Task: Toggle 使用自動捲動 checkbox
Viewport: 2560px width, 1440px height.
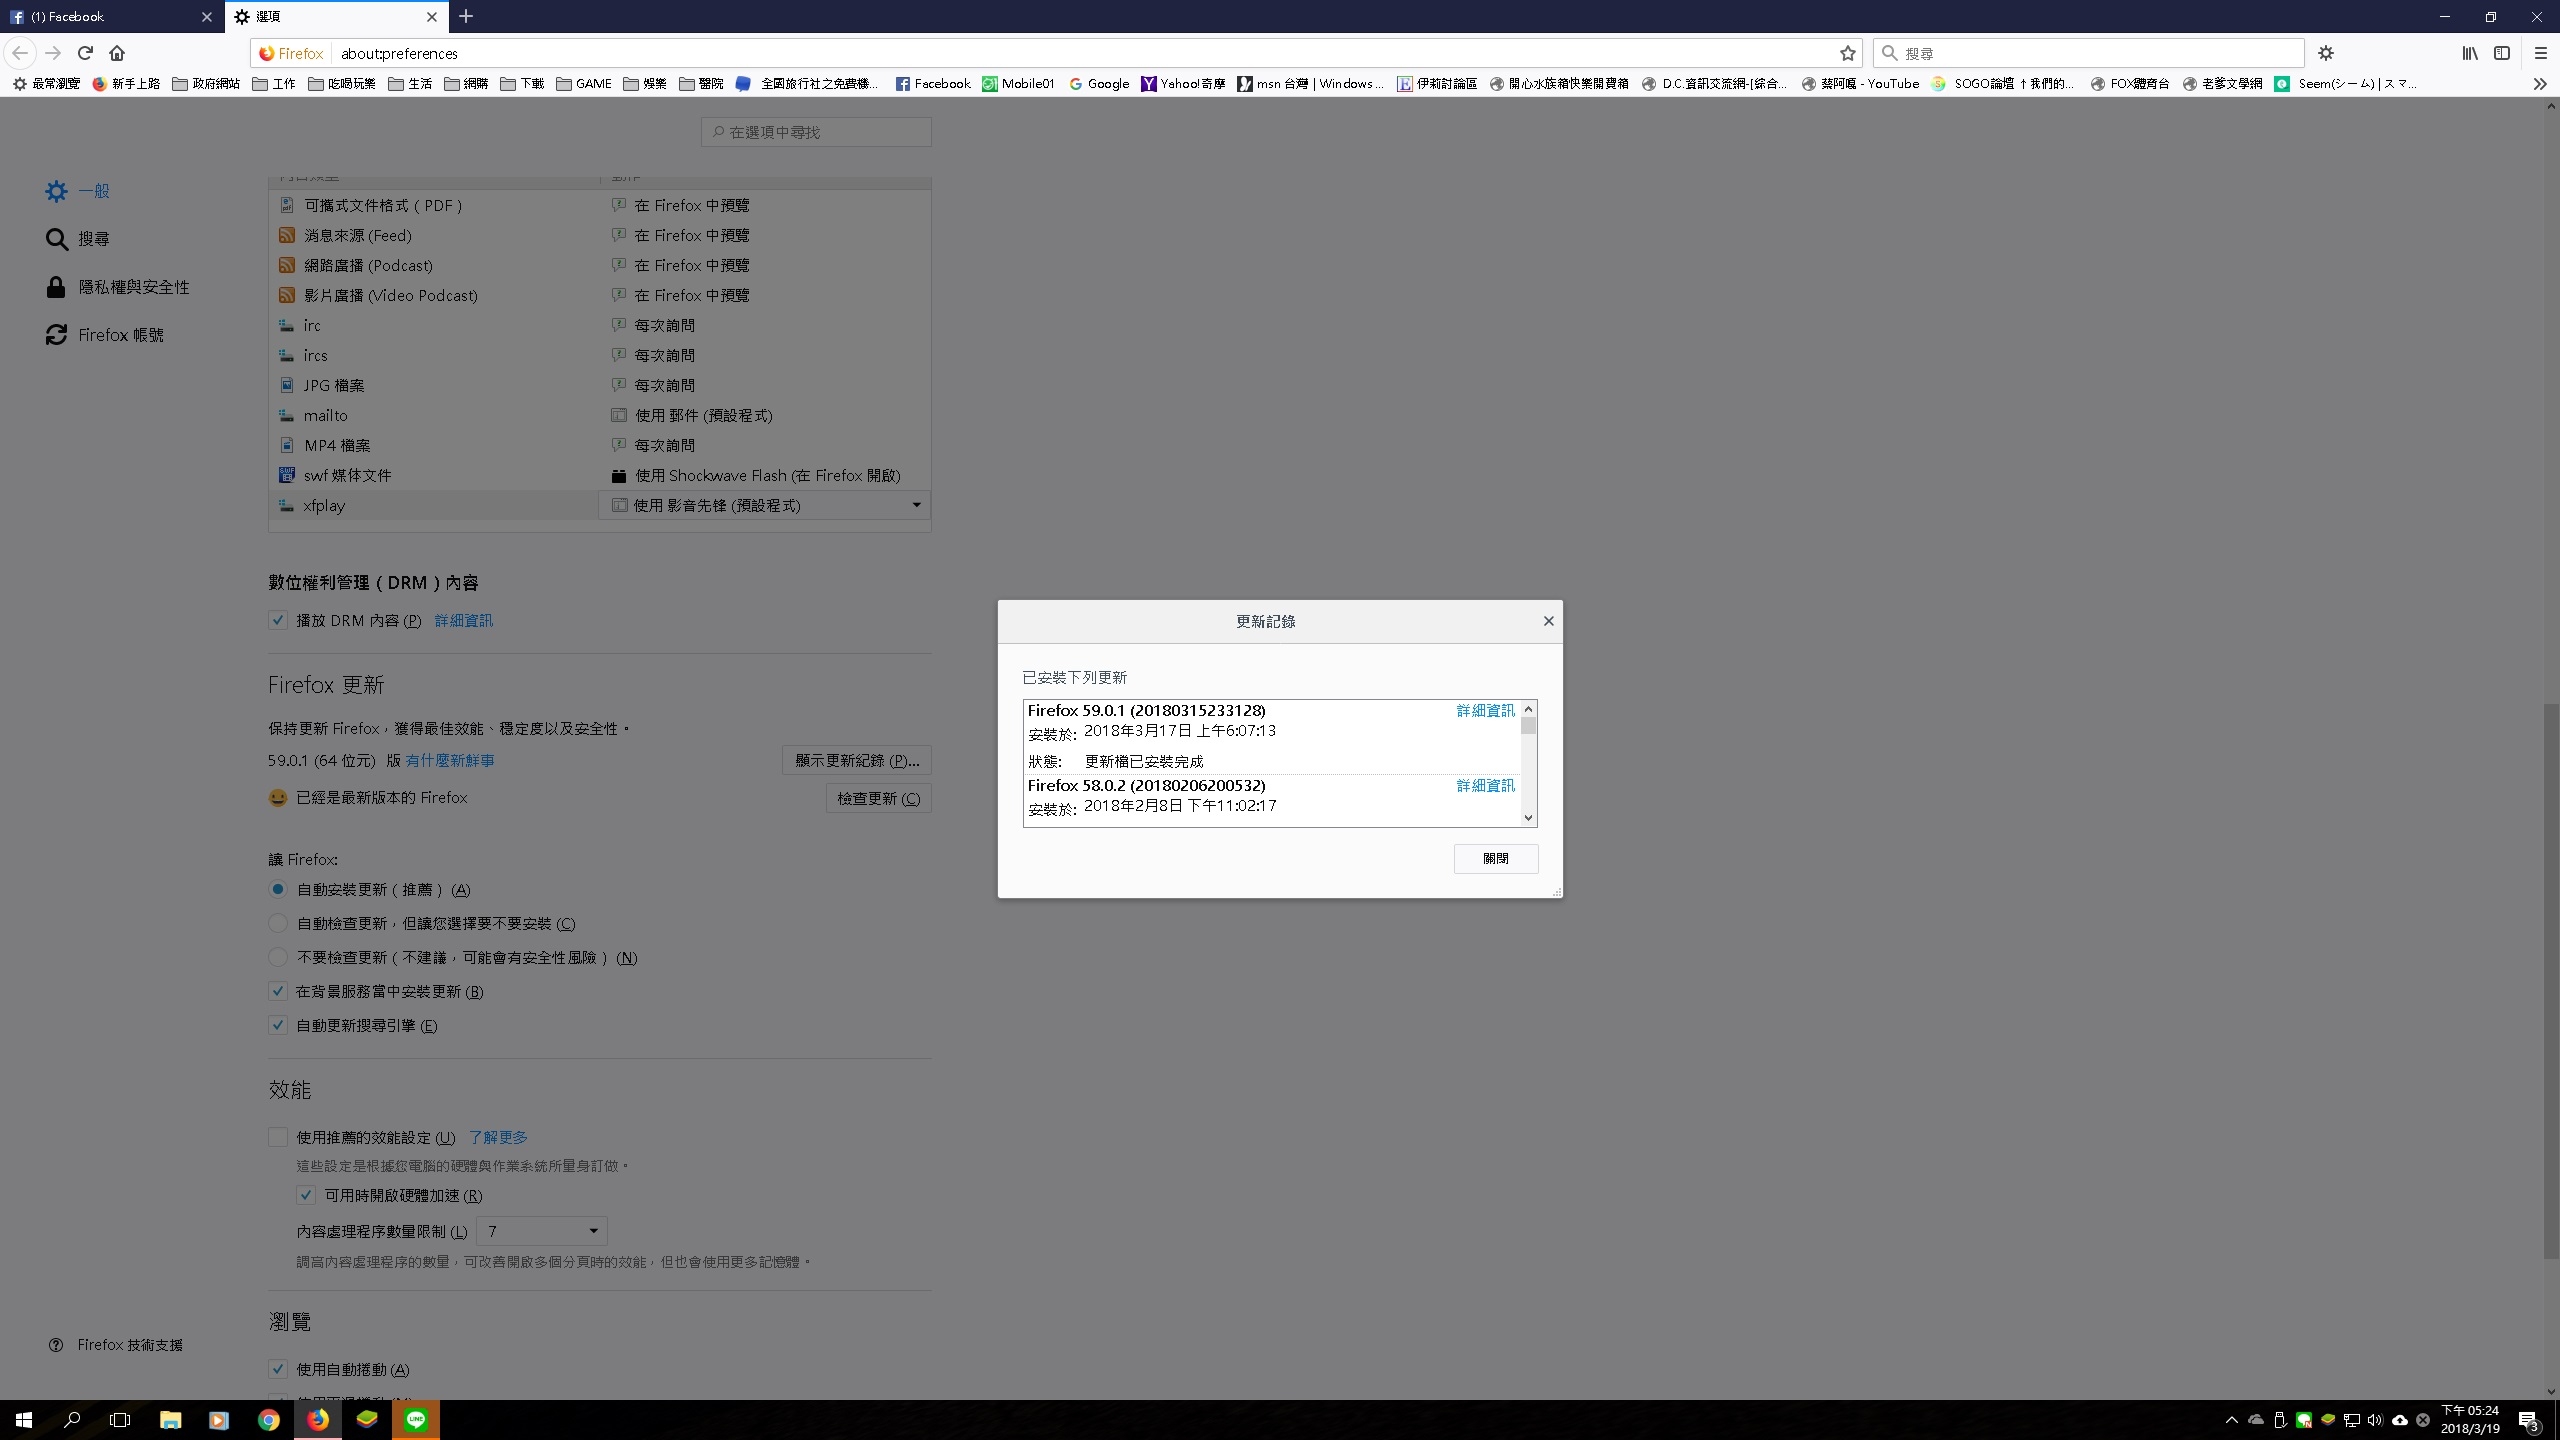Action: tap(278, 1369)
